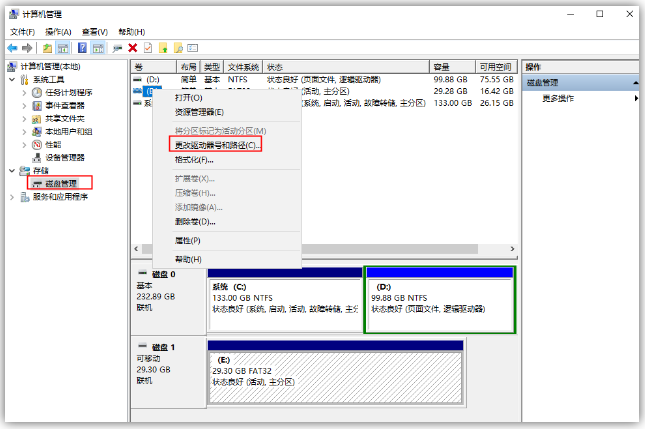This screenshot has width=645, height=429.
Task: Choose 格式化 from the context menu
Action: click(x=194, y=159)
